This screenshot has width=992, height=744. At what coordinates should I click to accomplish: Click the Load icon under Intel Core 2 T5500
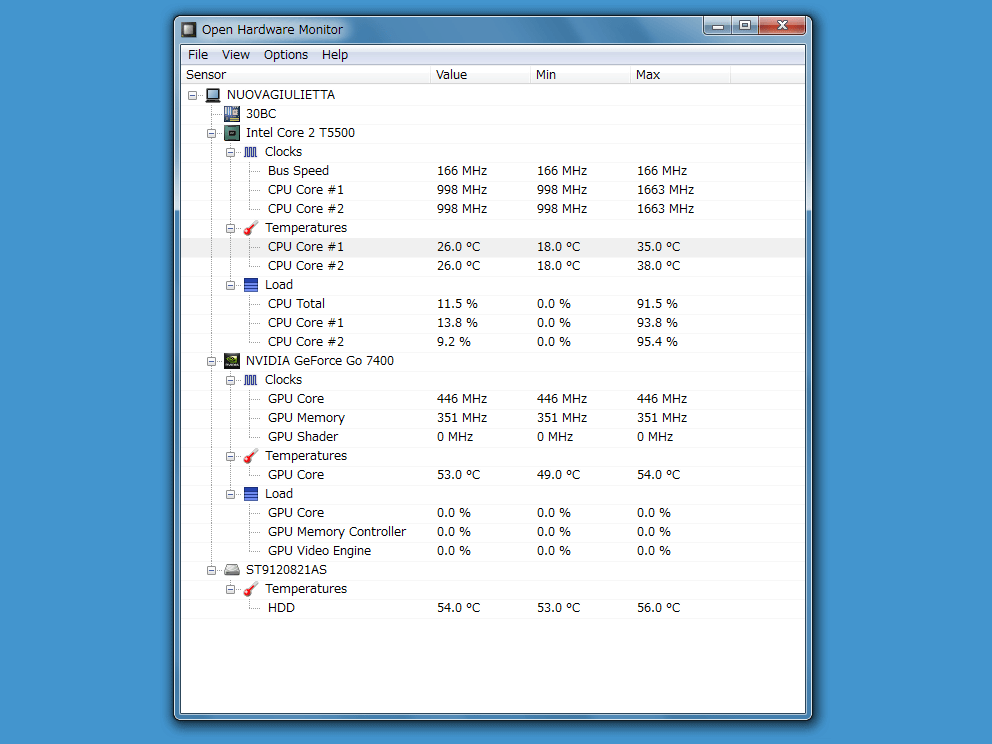pos(251,285)
